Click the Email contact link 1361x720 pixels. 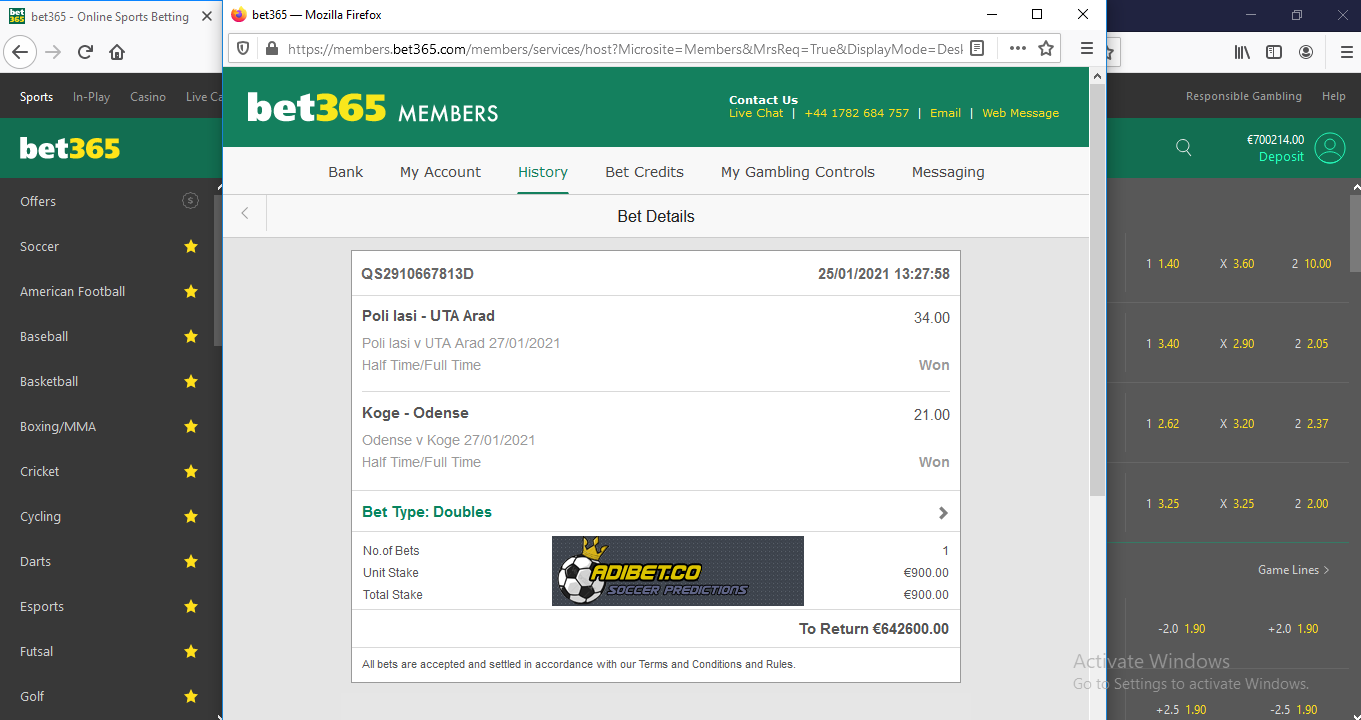tap(945, 113)
